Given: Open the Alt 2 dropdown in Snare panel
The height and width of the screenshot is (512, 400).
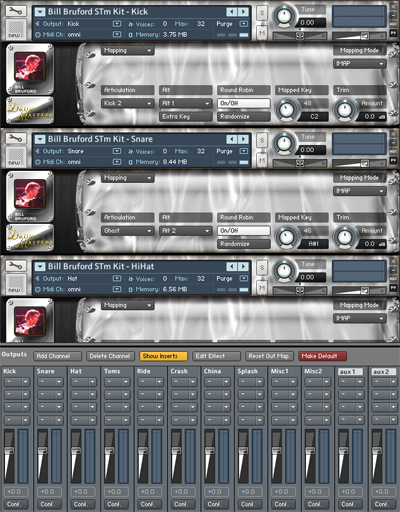Looking at the screenshot, I should click(185, 231).
